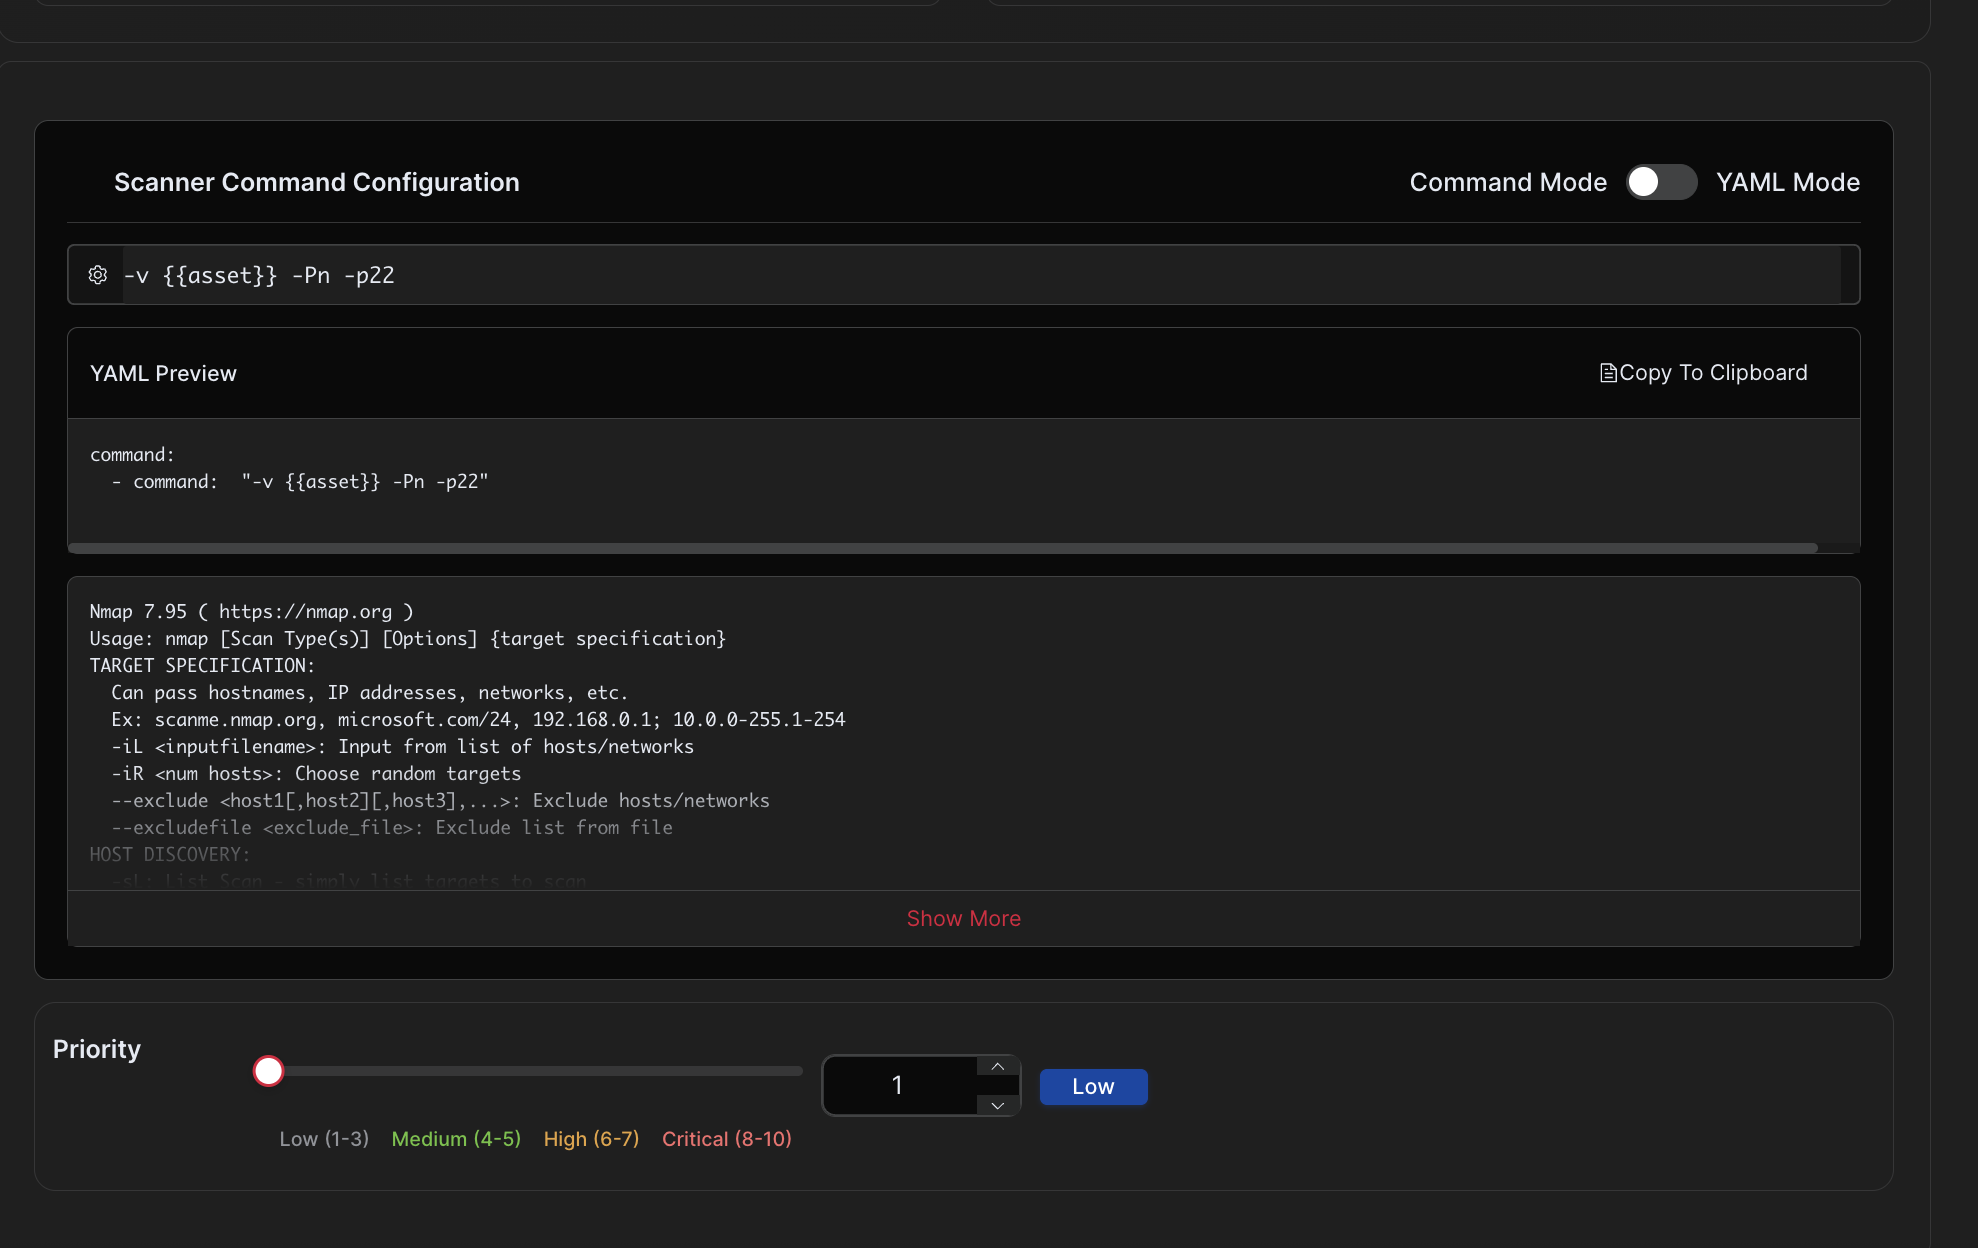
Task: Click the clipboard document icon
Action: point(1608,373)
